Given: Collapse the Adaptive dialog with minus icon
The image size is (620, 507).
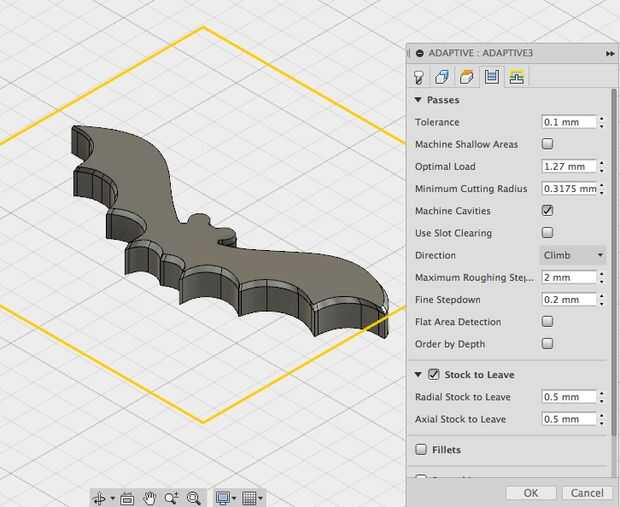Looking at the screenshot, I should pyautogui.click(x=419, y=53).
